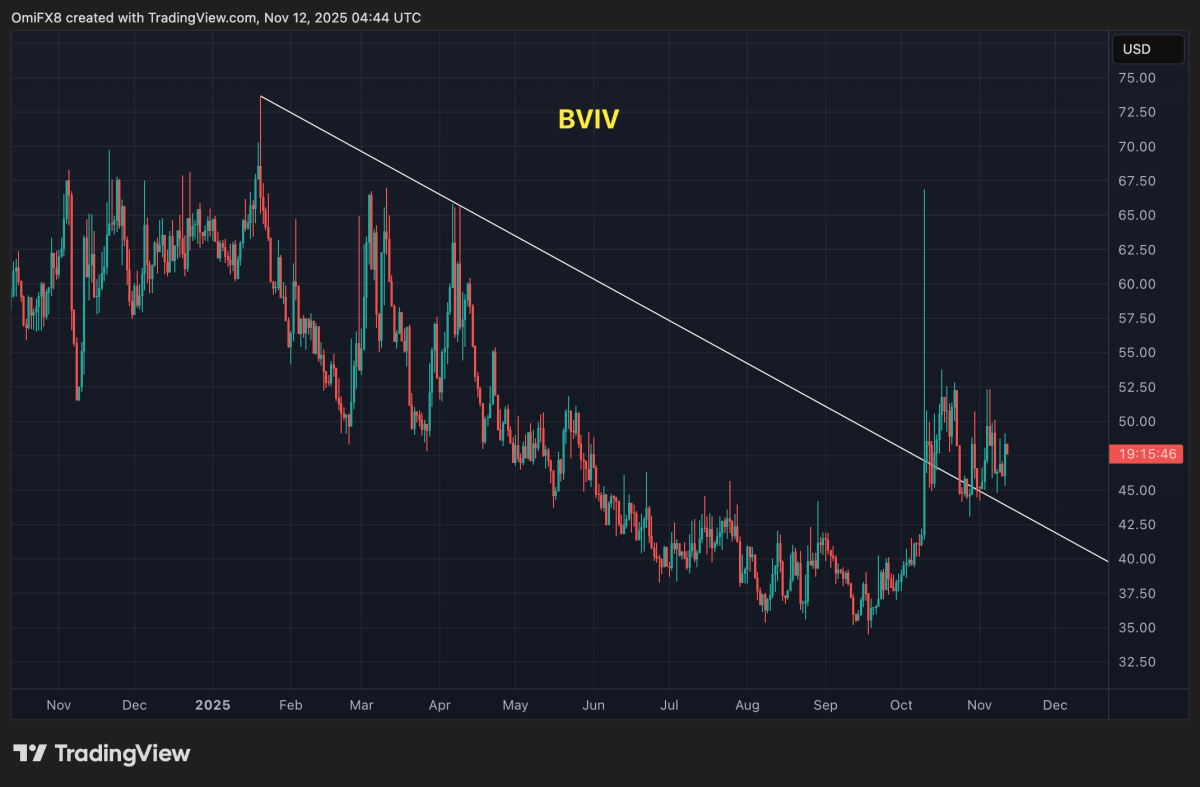Click the Dec label at timeline's right end
Screen dimensions: 1200x787
tap(1054, 705)
